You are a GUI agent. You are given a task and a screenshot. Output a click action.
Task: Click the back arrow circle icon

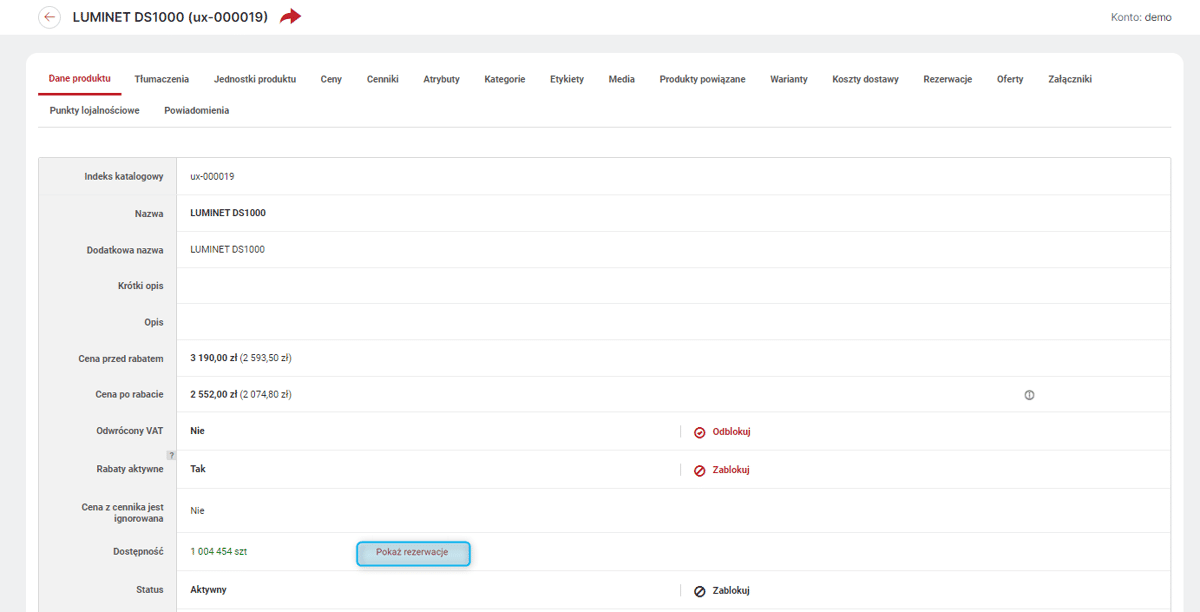point(49,17)
